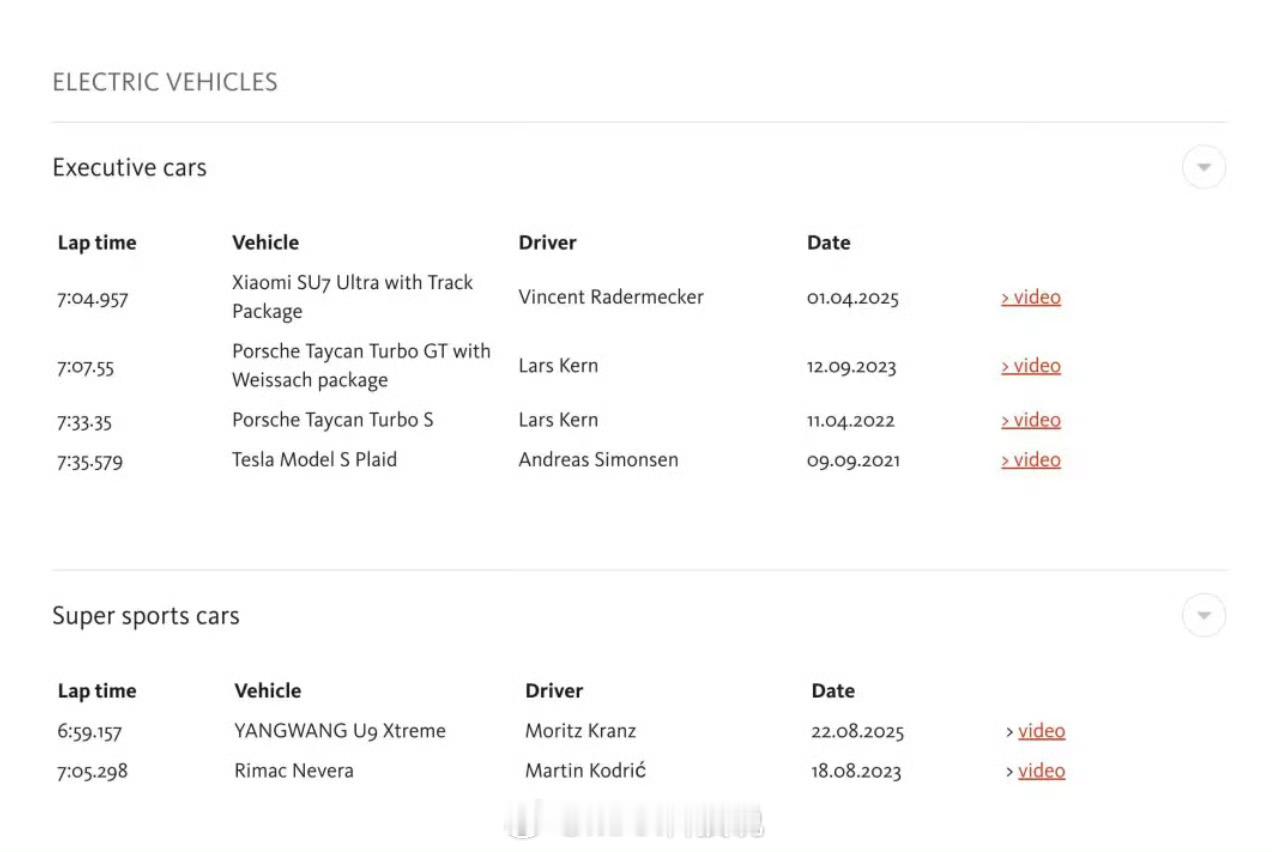Click driver name Vincent Radermecker
This screenshot has height=852, width=1272.
[x=610, y=297]
